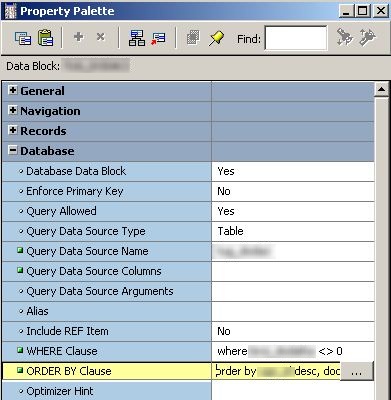Toggle the Freeze/Unfreeze pushpin icon
The image size is (391, 400).
[217, 38]
